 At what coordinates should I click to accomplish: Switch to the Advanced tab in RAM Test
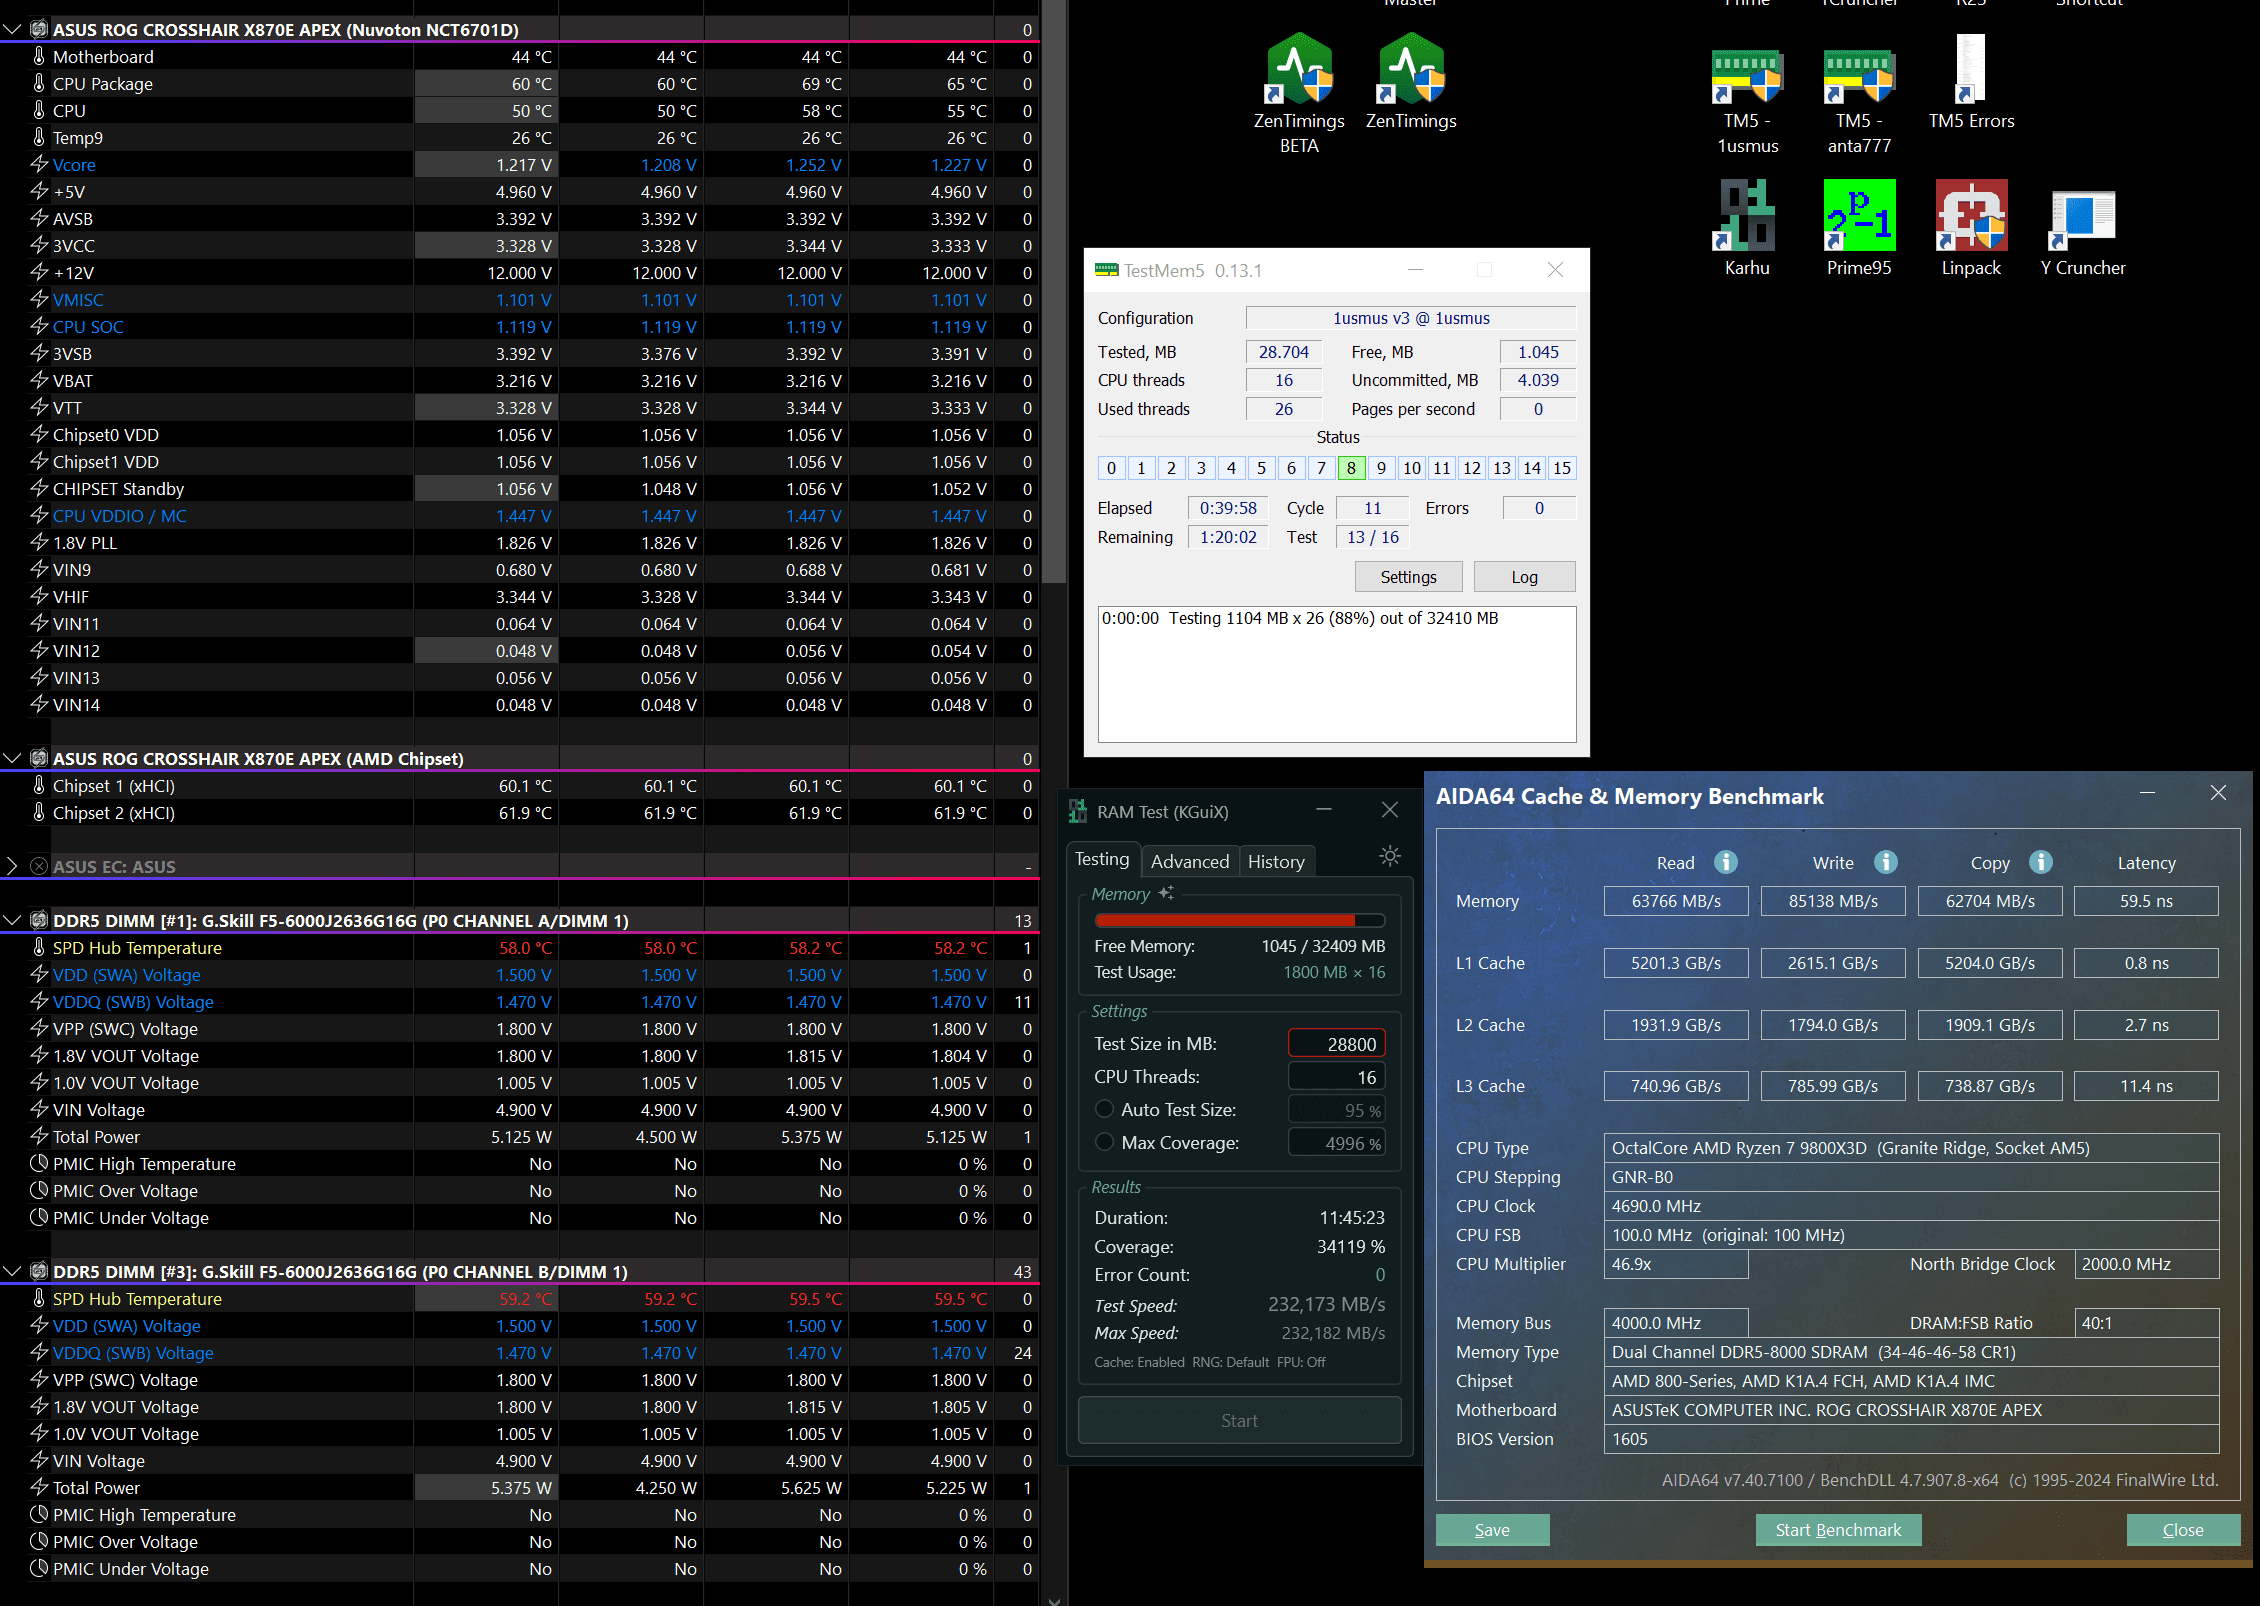click(x=1189, y=861)
